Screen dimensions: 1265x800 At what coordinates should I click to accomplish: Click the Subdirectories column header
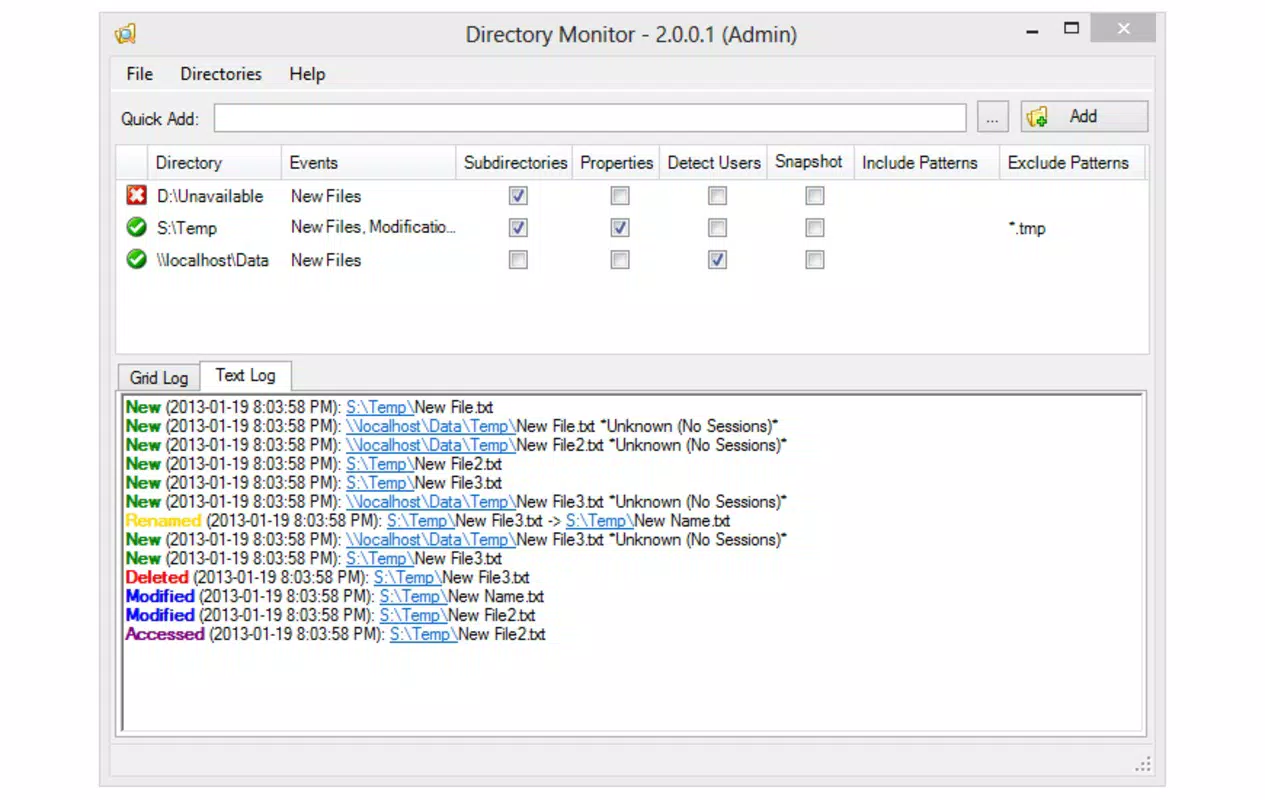[x=515, y=163]
